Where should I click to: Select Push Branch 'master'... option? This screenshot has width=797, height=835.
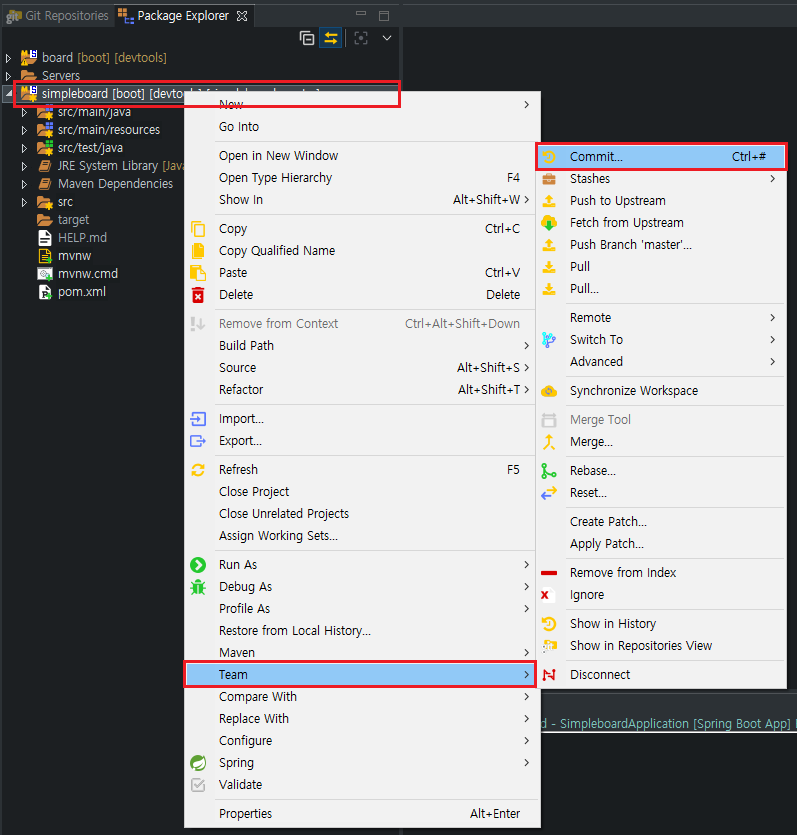pos(661,245)
